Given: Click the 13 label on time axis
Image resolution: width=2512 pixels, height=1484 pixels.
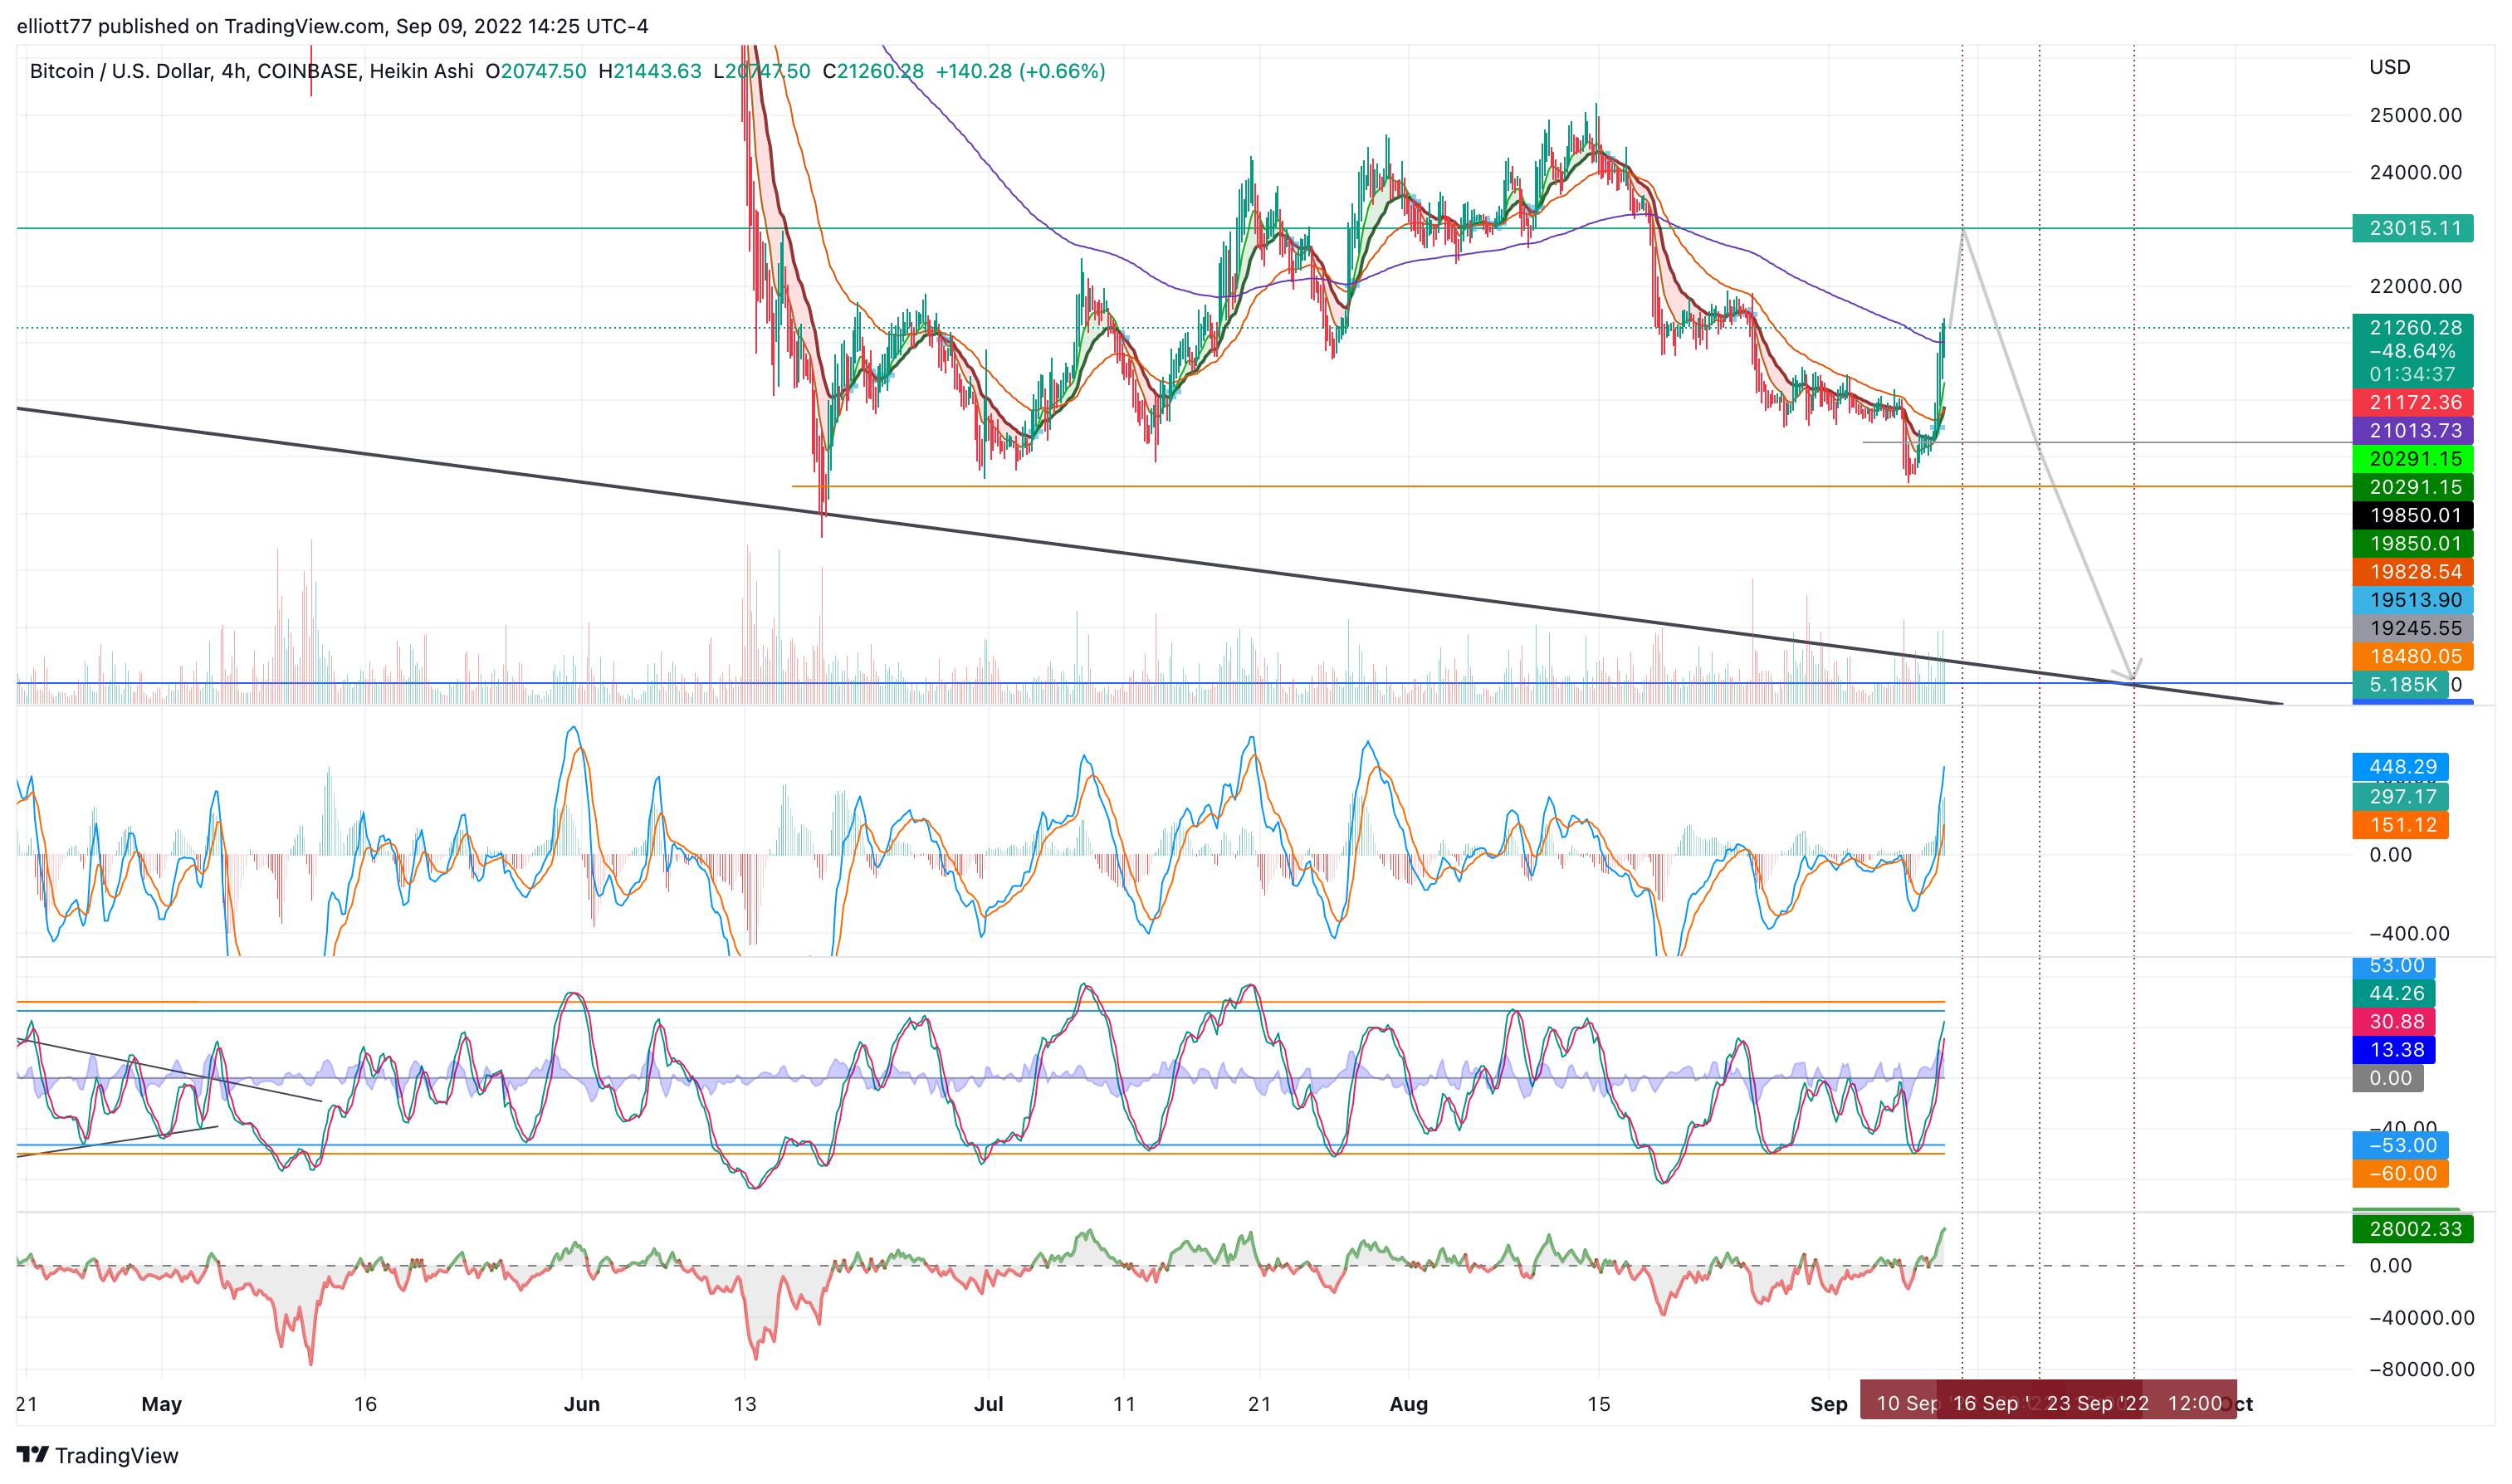Looking at the screenshot, I should click(x=745, y=1404).
